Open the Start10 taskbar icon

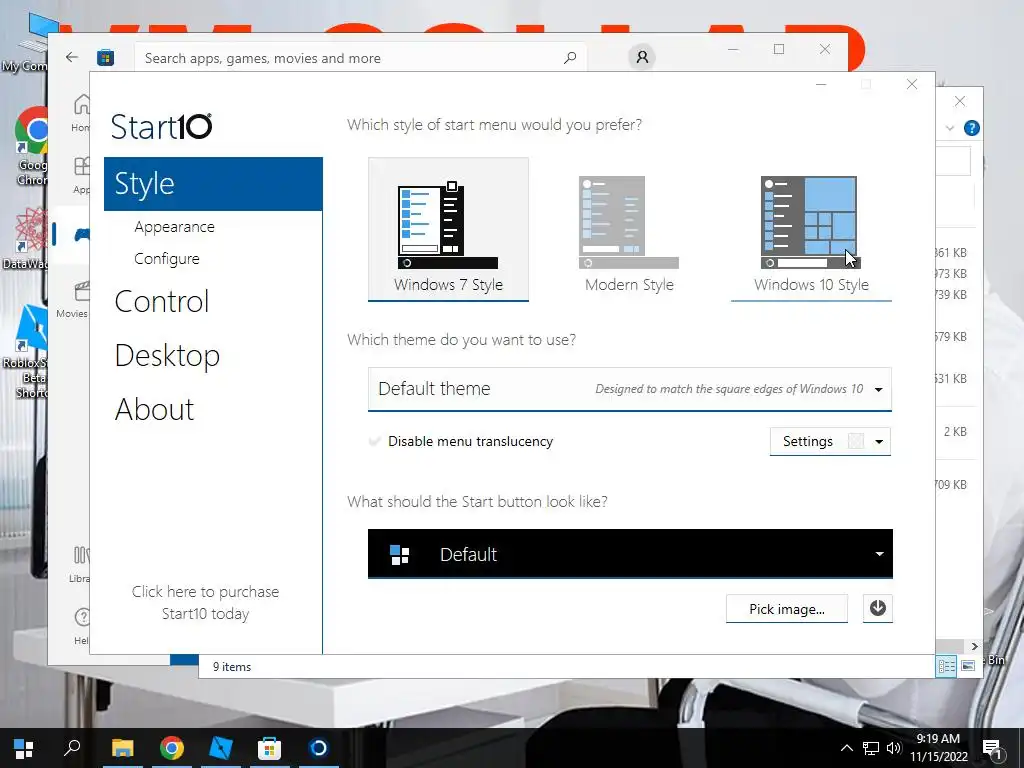(x=318, y=748)
